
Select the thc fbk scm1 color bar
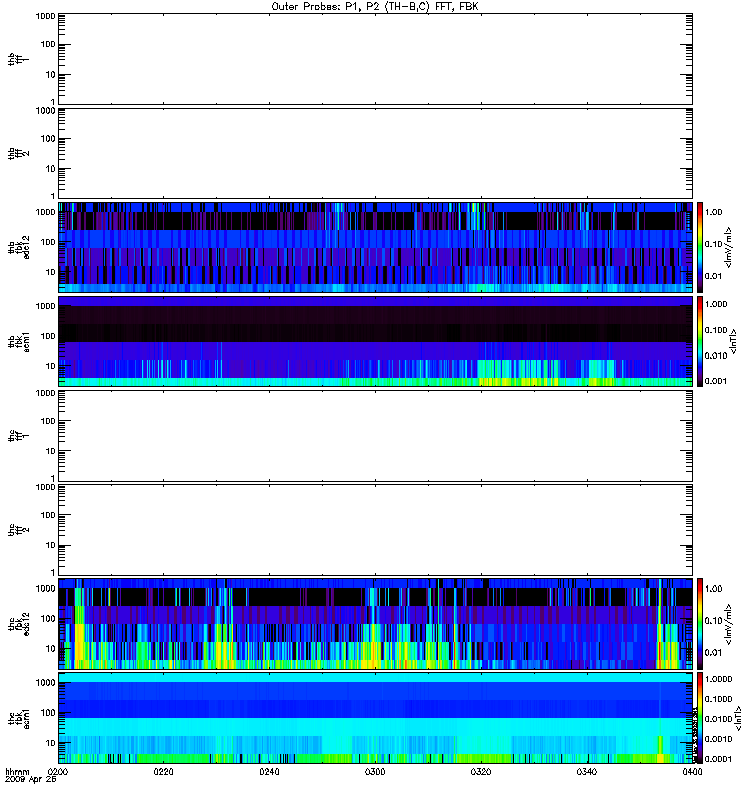click(x=700, y=718)
